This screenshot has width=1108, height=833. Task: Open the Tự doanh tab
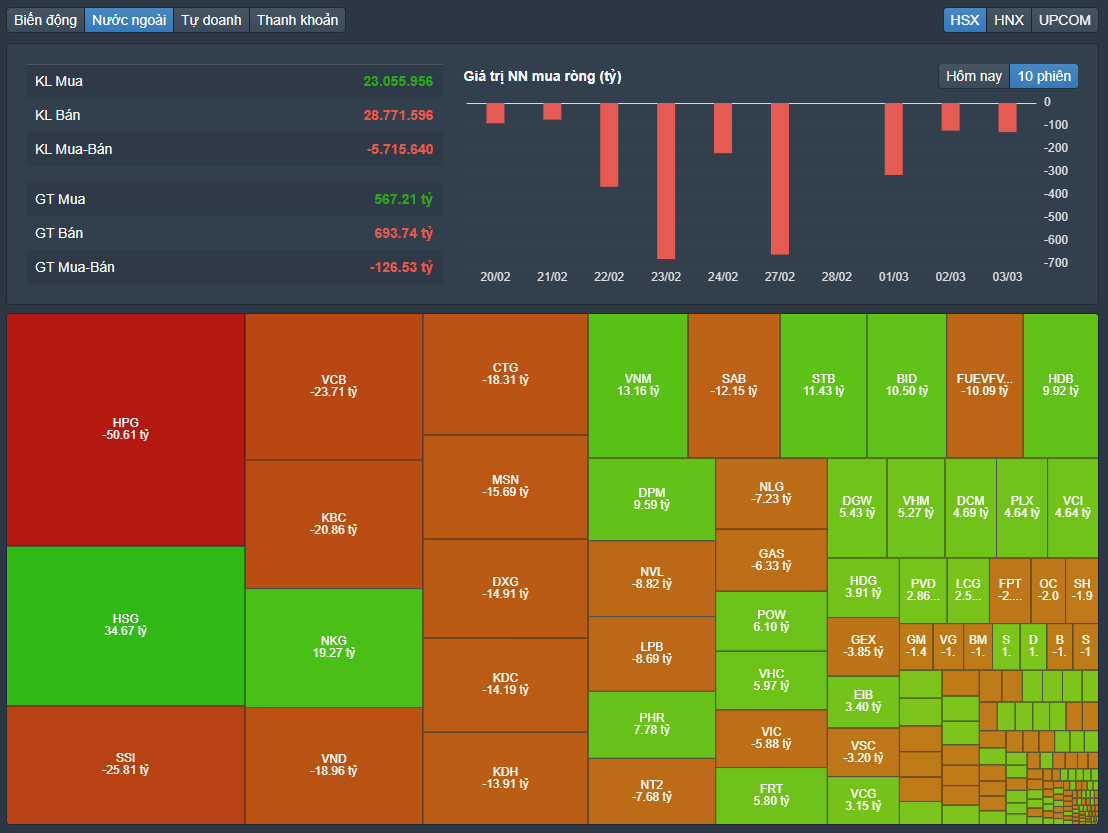tap(211, 20)
